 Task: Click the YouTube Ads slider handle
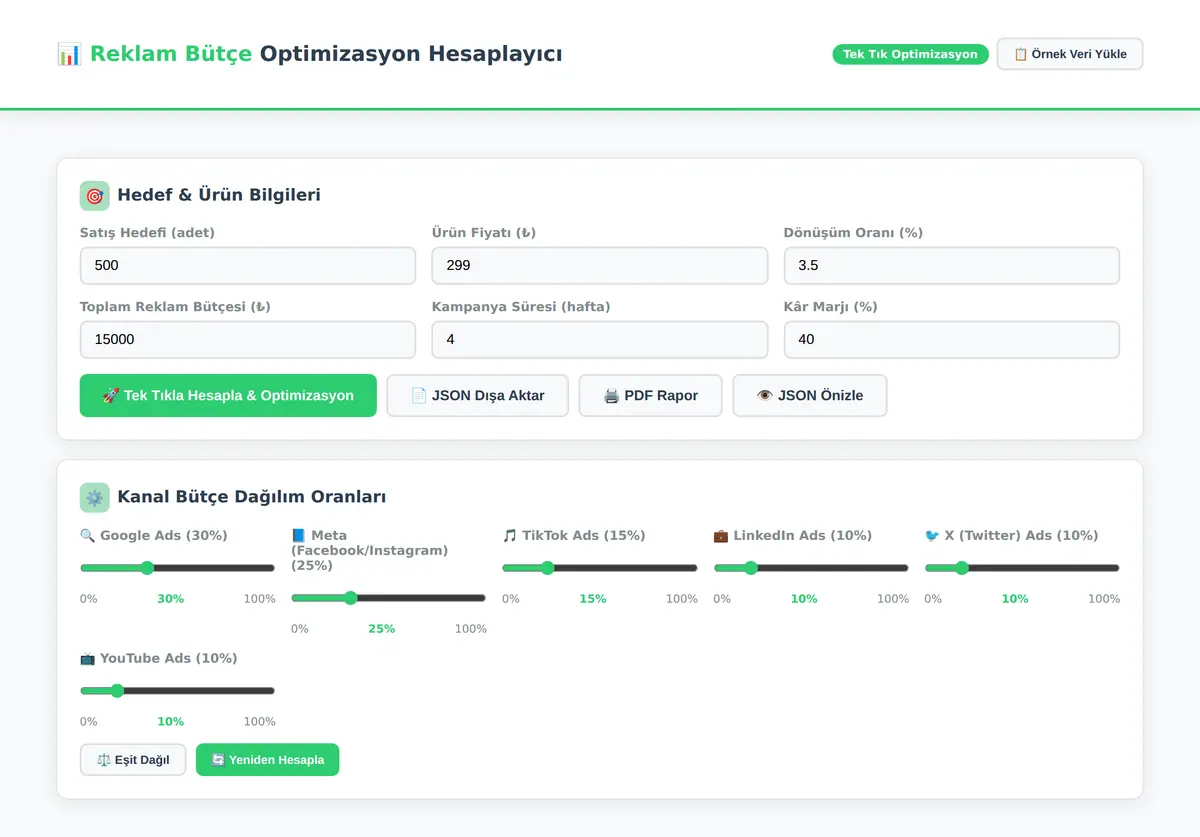(117, 691)
